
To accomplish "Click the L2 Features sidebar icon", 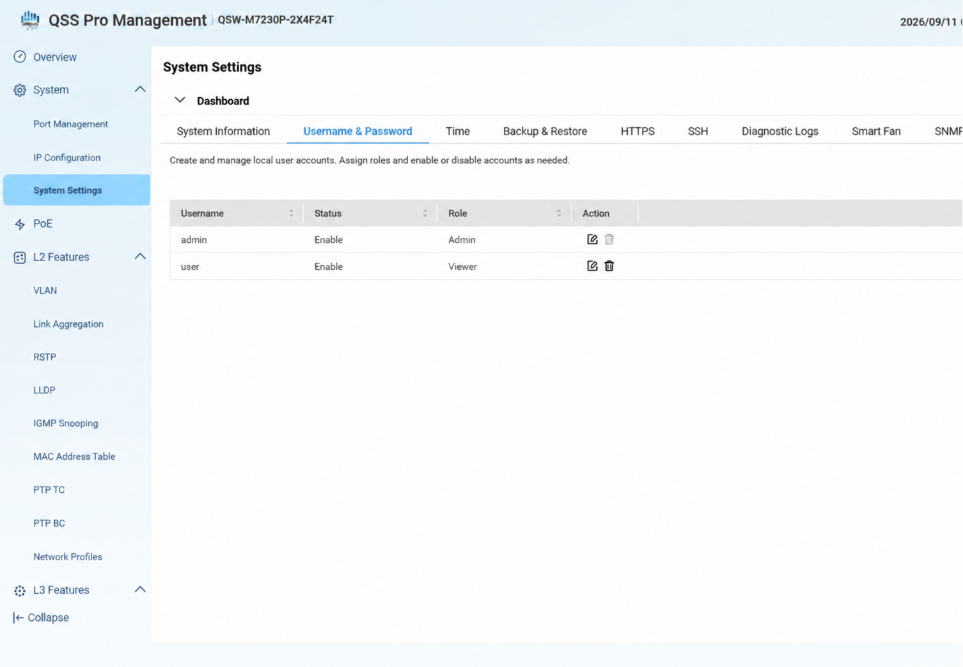I will [20, 257].
